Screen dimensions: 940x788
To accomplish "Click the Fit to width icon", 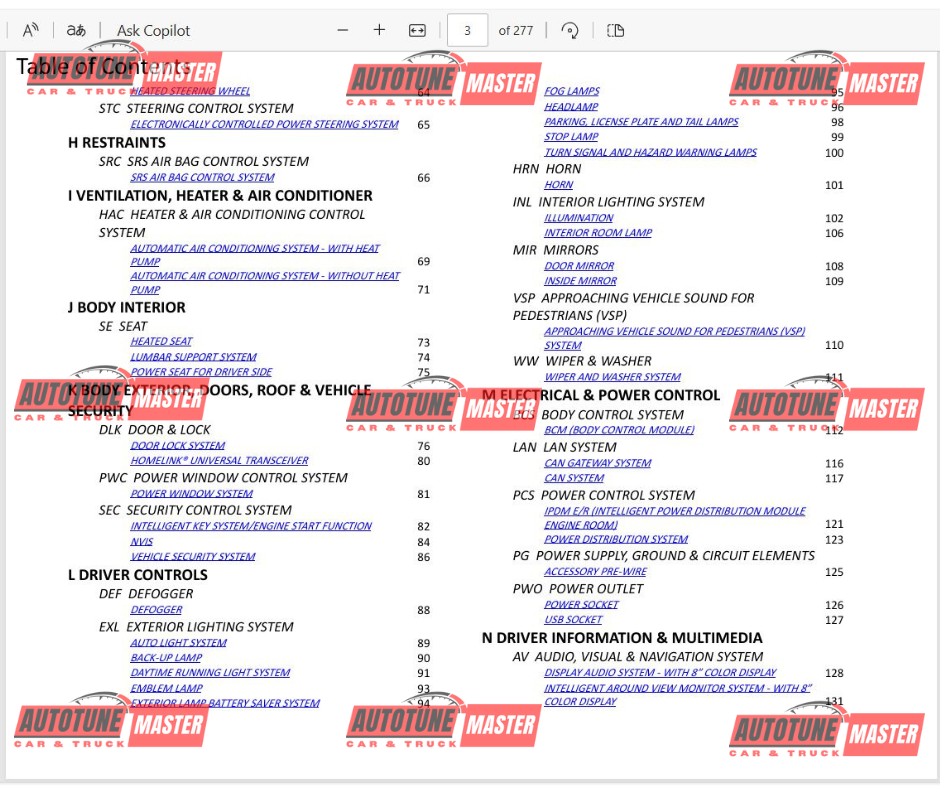I will 417,30.
